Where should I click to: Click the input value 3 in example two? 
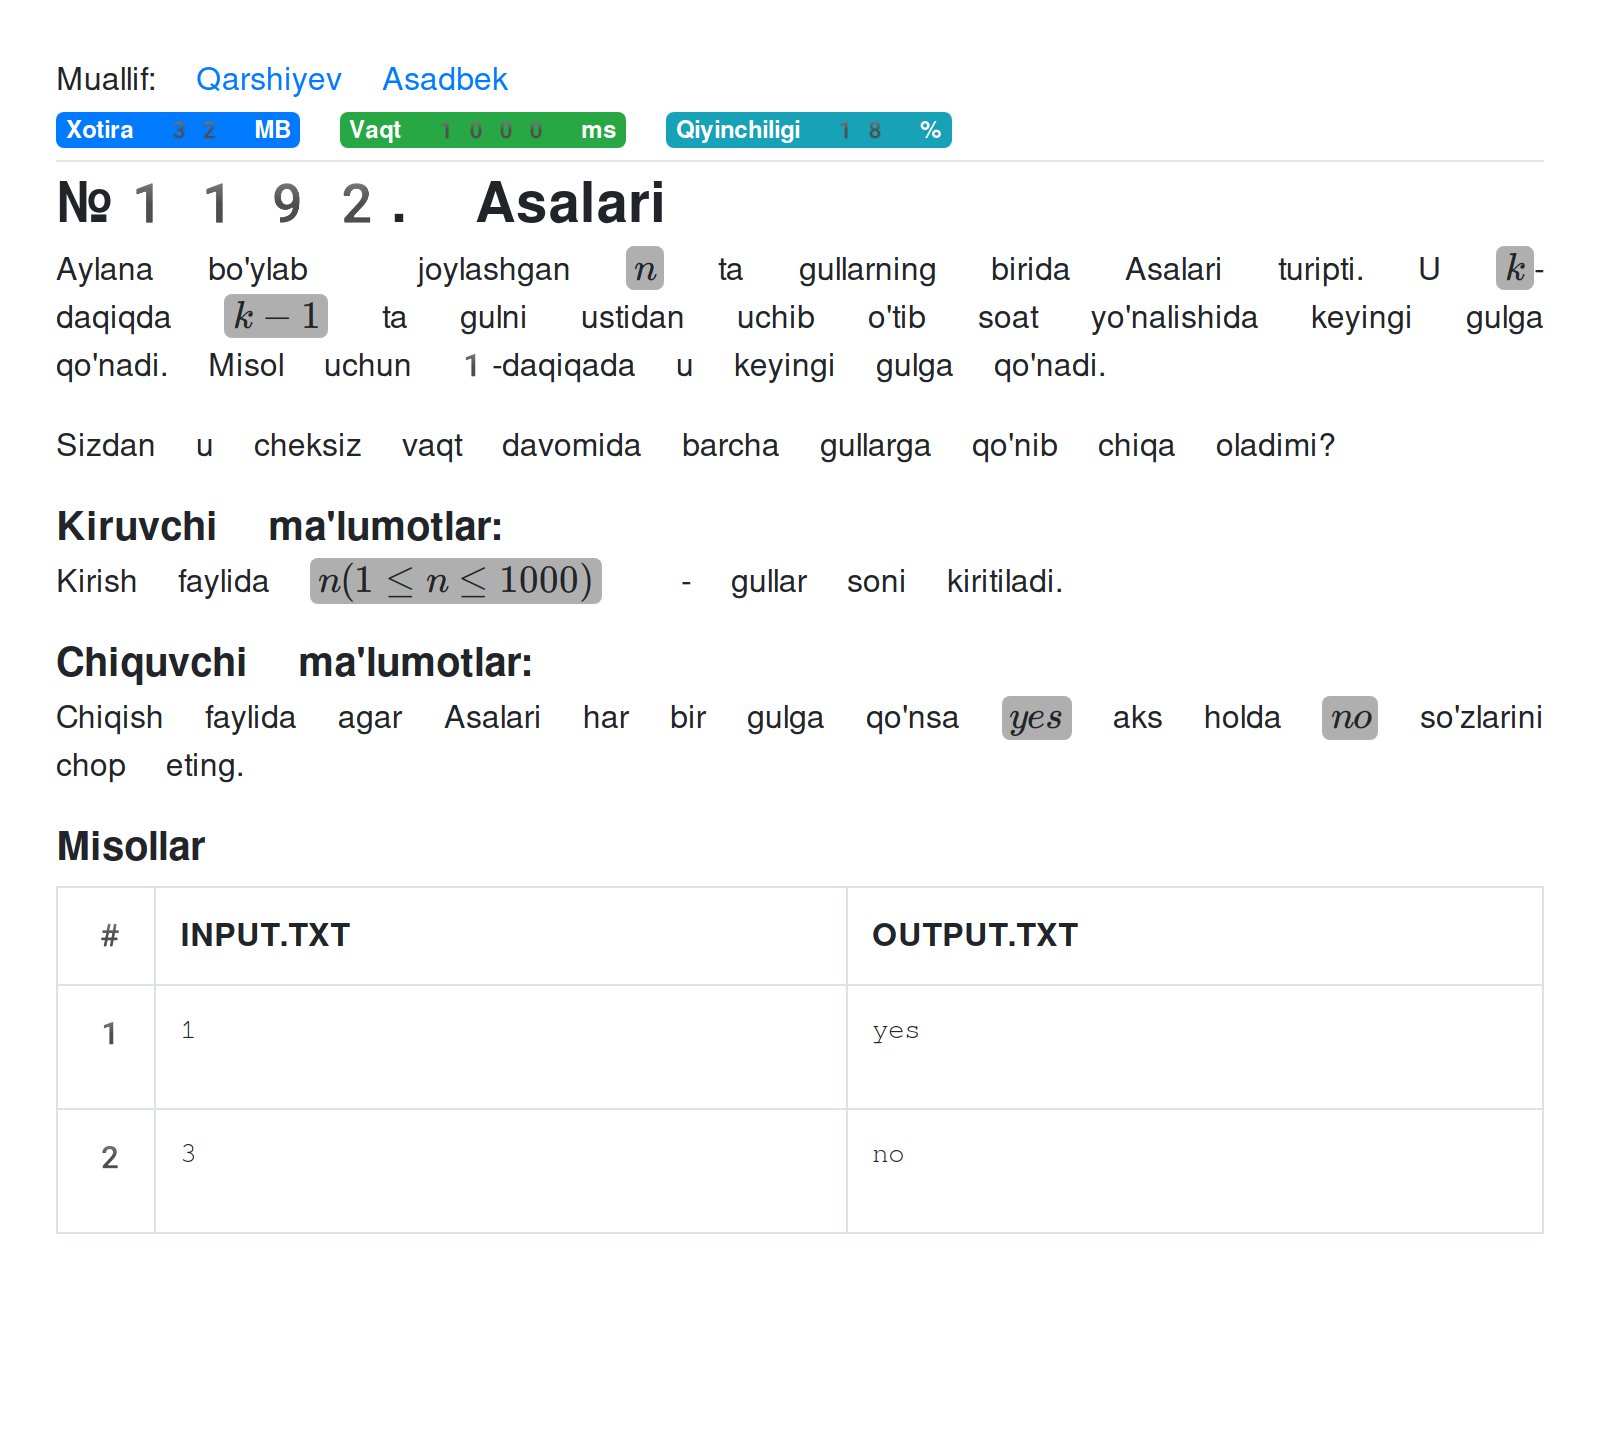click(x=188, y=1154)
